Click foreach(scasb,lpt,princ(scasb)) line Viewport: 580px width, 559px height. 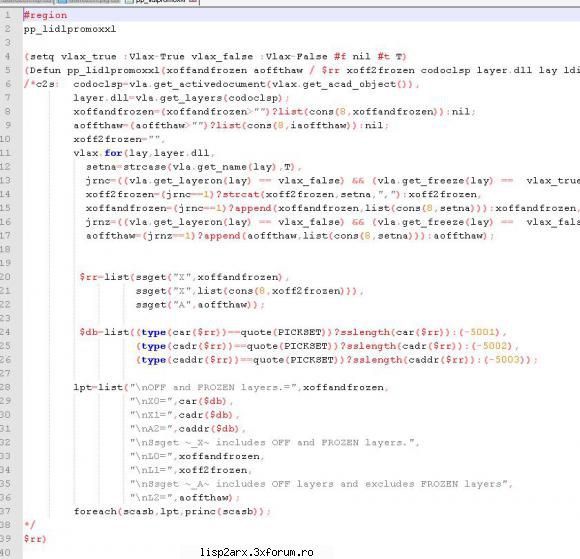tap(172, 512)
